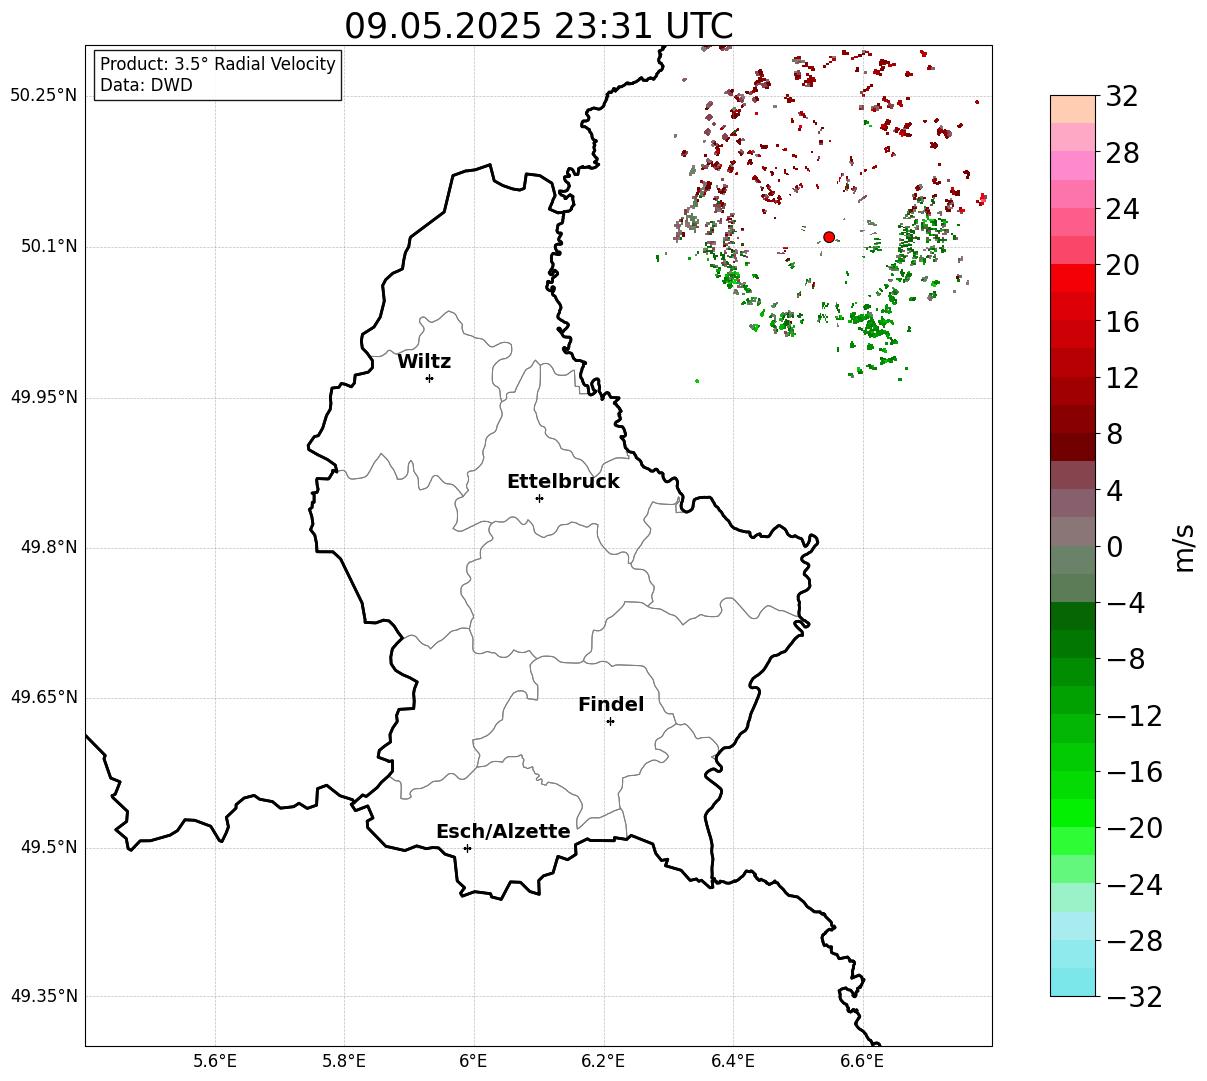Click the 49.5°N latitude label
This screenshot has width=1207, height=1081.
click(49, 848)
